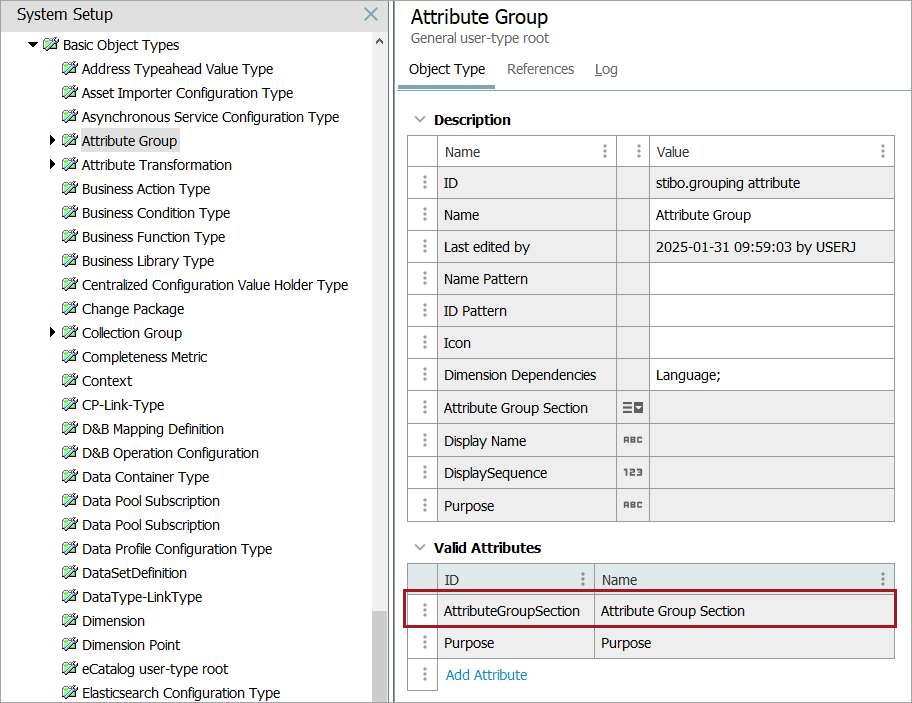Click the 'stibo.grouping attribute' ID value
The height and width of the screenshot is (703, 912).
click(x=728, y=183)
